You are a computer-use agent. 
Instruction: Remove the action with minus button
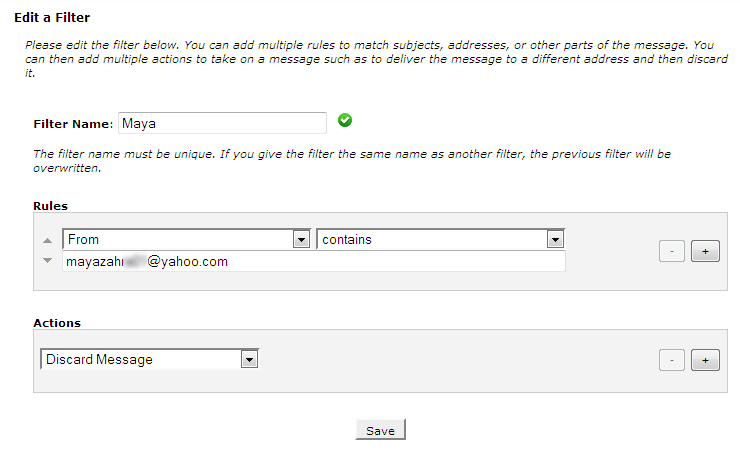coord(672,360)
